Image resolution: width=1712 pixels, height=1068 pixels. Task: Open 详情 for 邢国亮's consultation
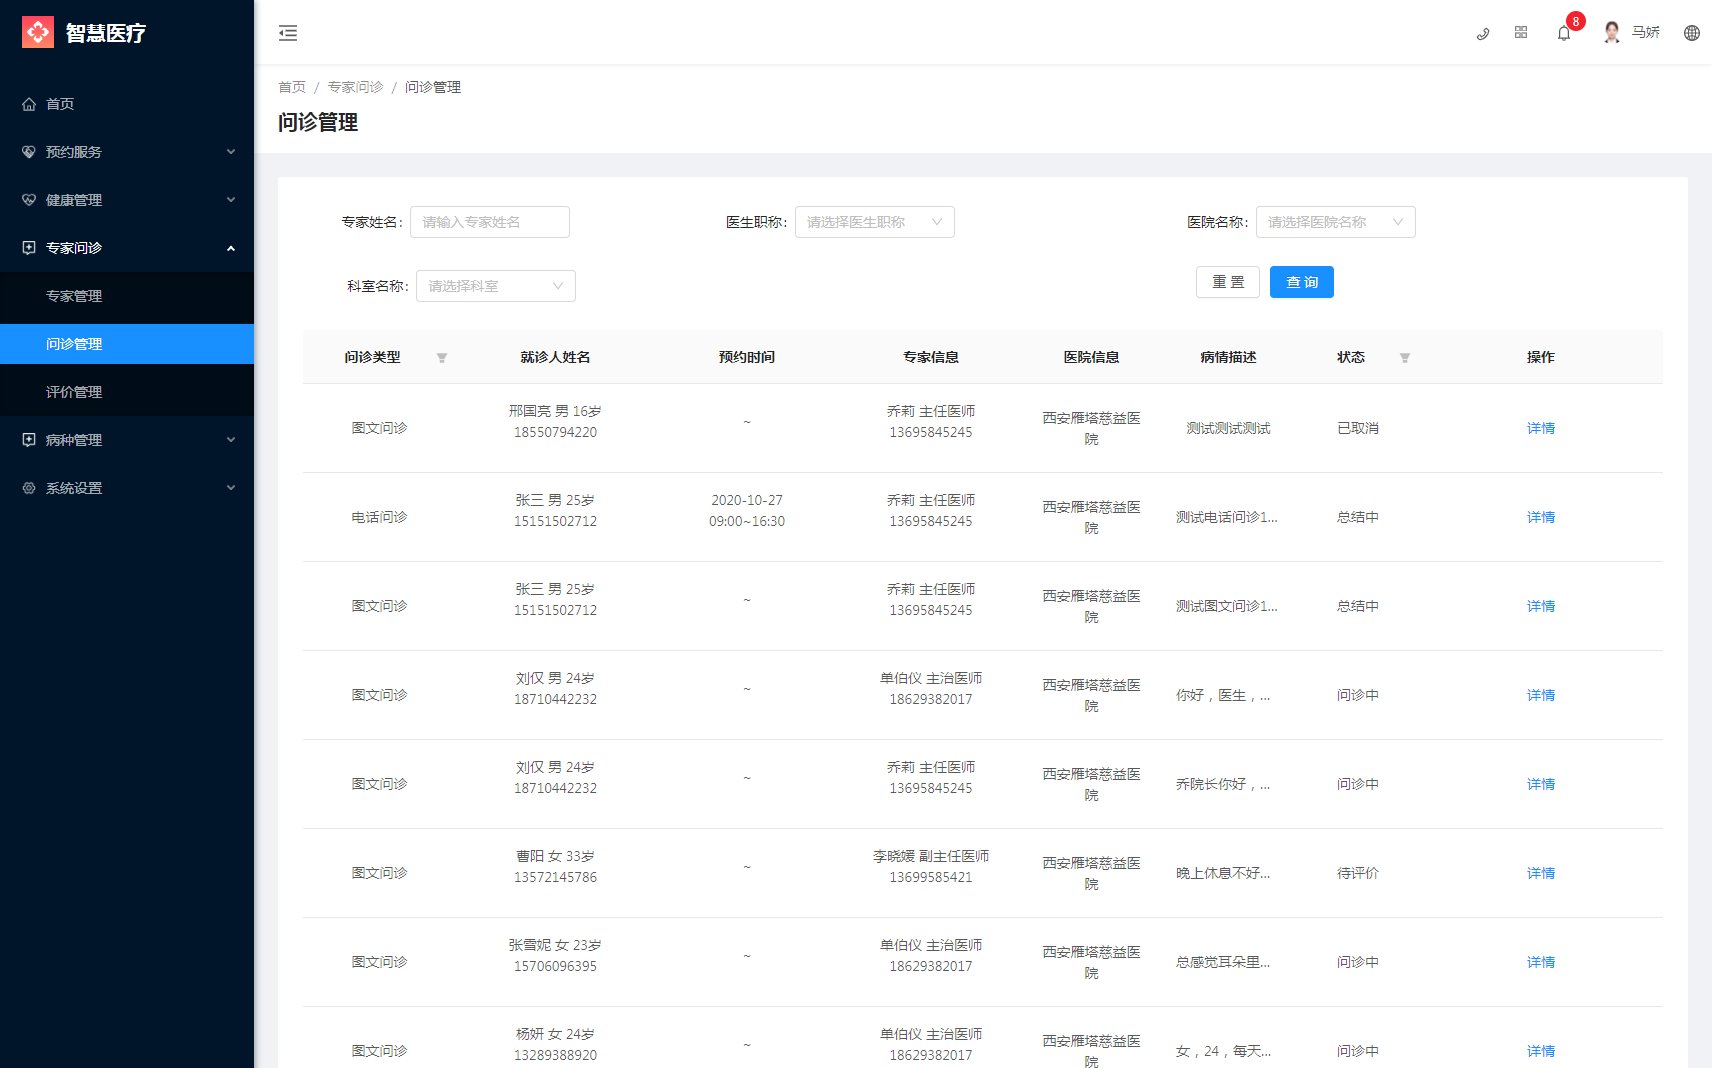[1541, 428]
